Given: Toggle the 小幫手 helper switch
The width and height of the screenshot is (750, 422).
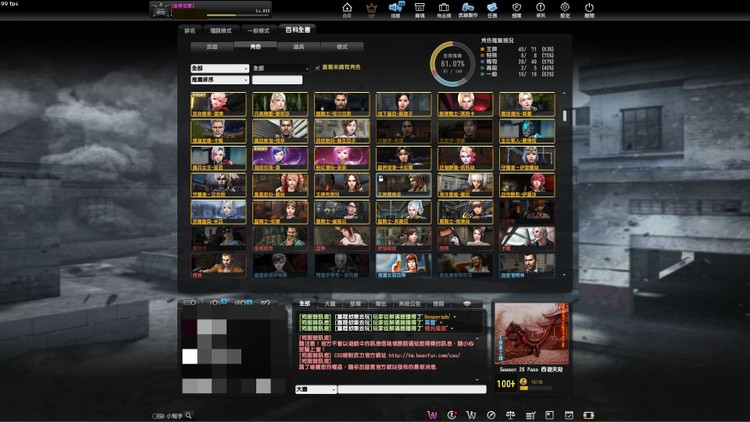Looking at the screenshot, I should 158,416.
